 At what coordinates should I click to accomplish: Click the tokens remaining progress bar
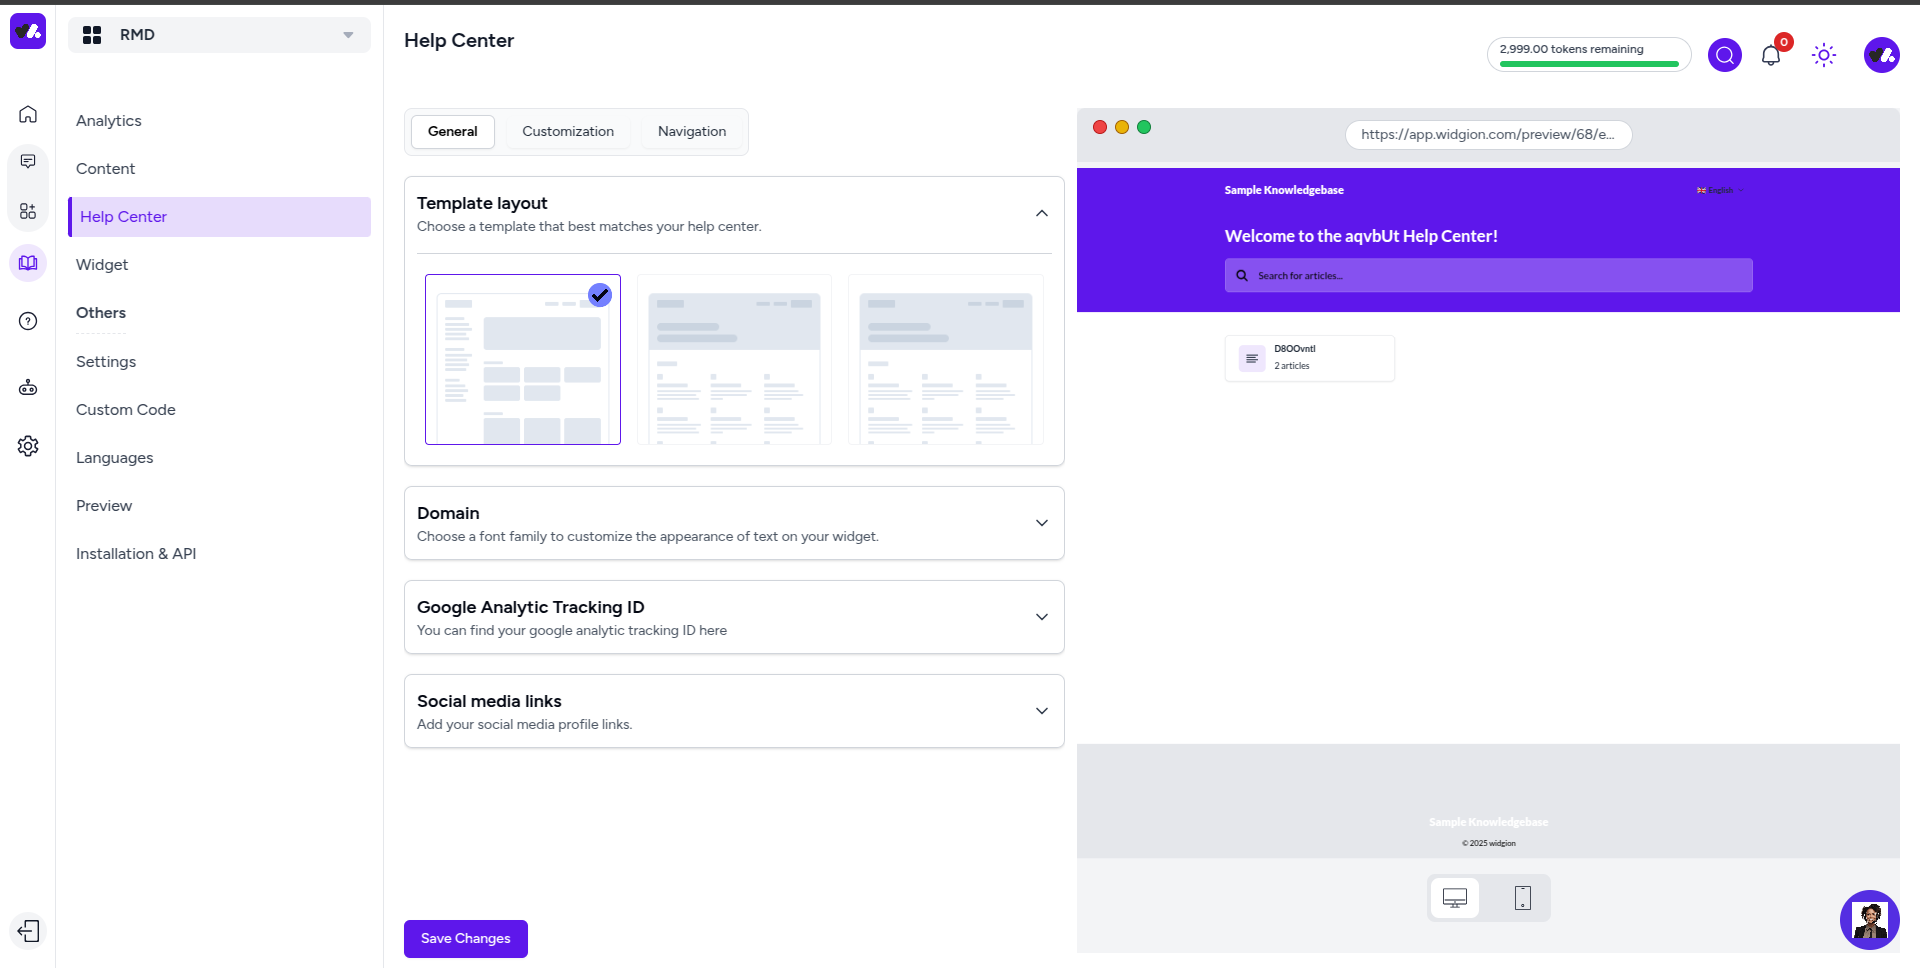pyautogui.click(x=1588, y=64)
